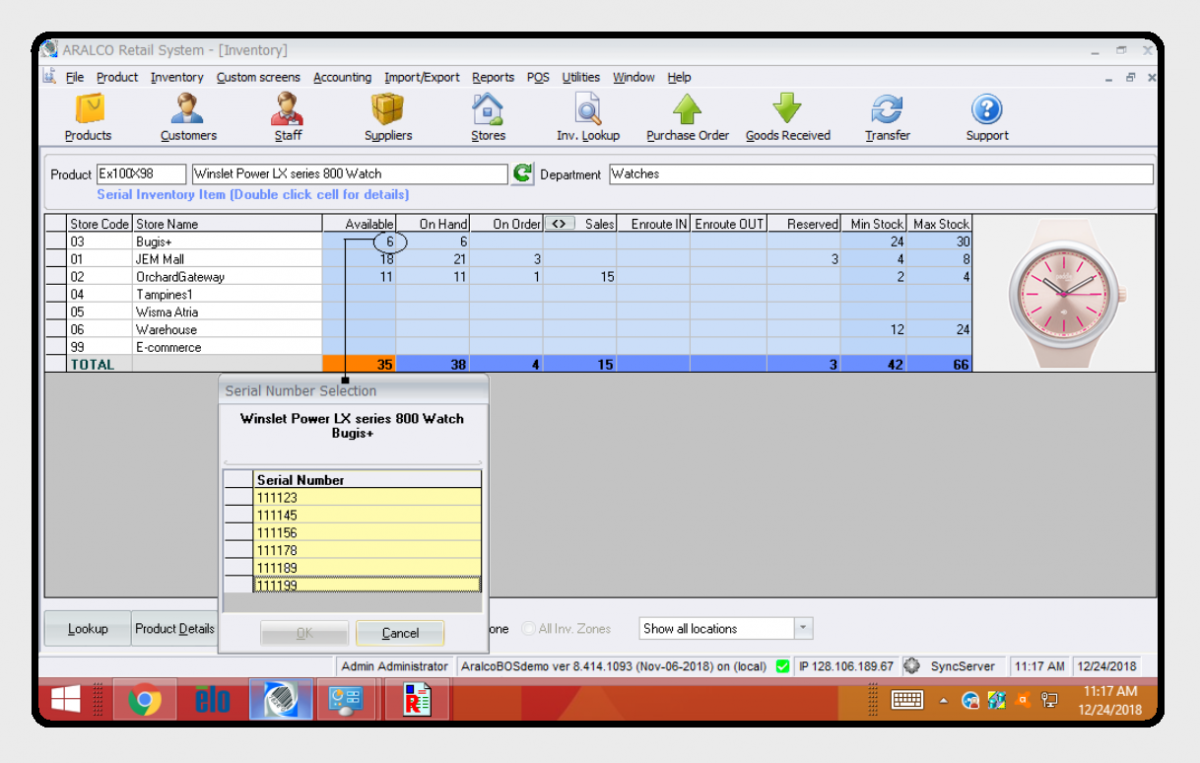This screenshot has height=763, width=1200.
Task: Open the Customers toolbar icon
Action: [188, 117]
